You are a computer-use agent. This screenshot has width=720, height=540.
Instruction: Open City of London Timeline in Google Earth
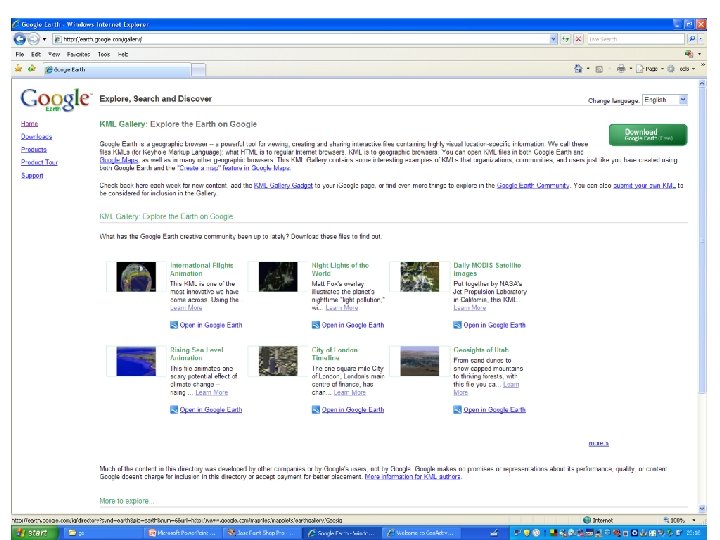(348, 410)
